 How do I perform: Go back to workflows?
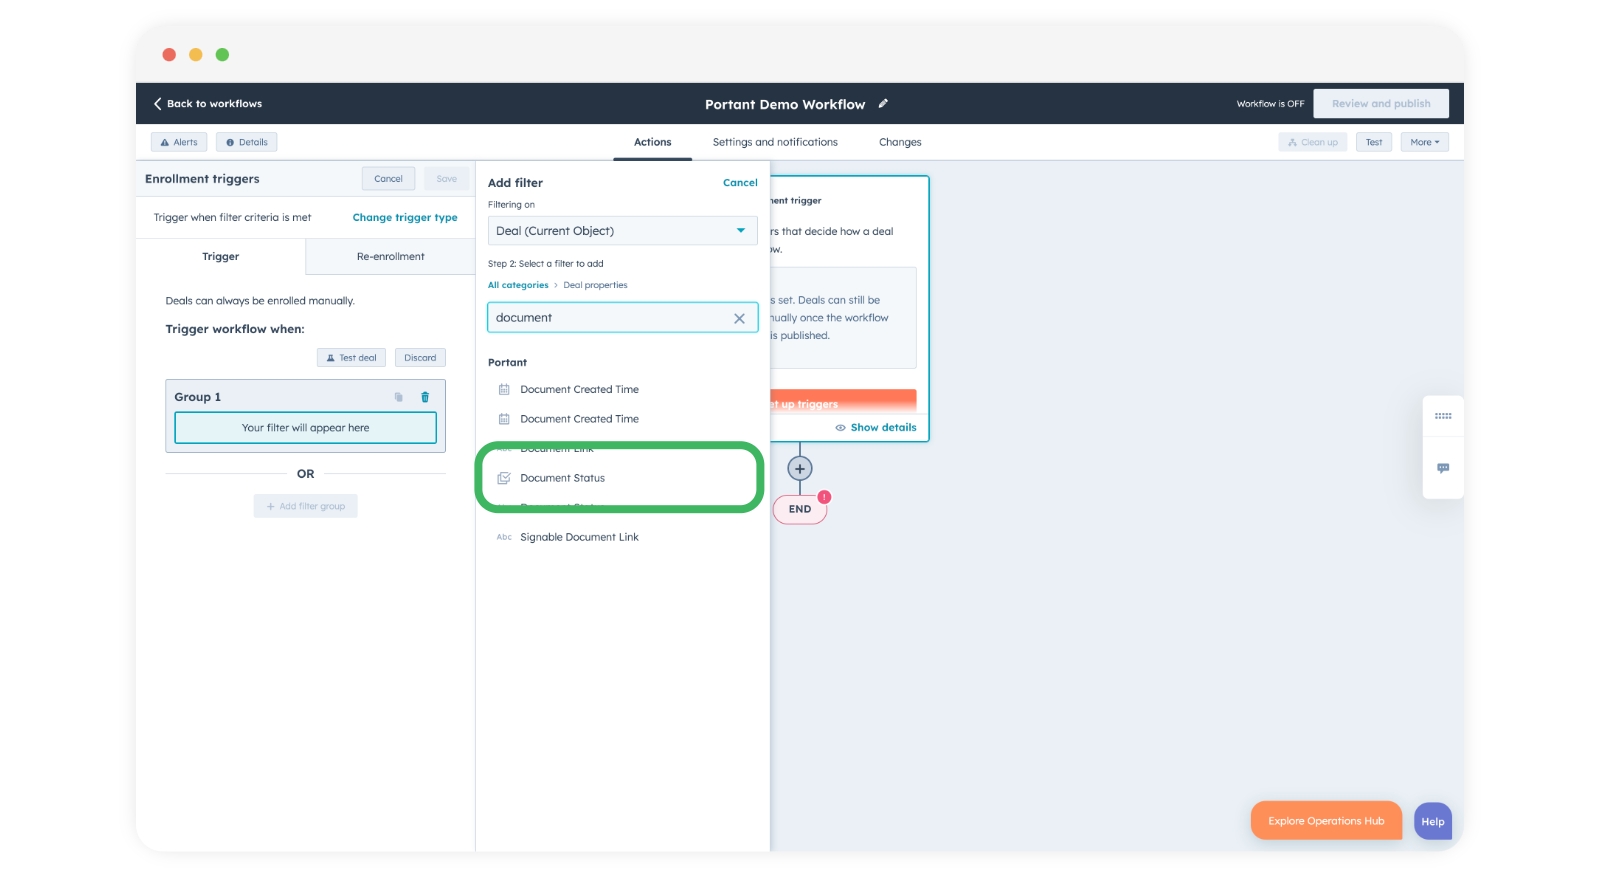tap(208, 104)
